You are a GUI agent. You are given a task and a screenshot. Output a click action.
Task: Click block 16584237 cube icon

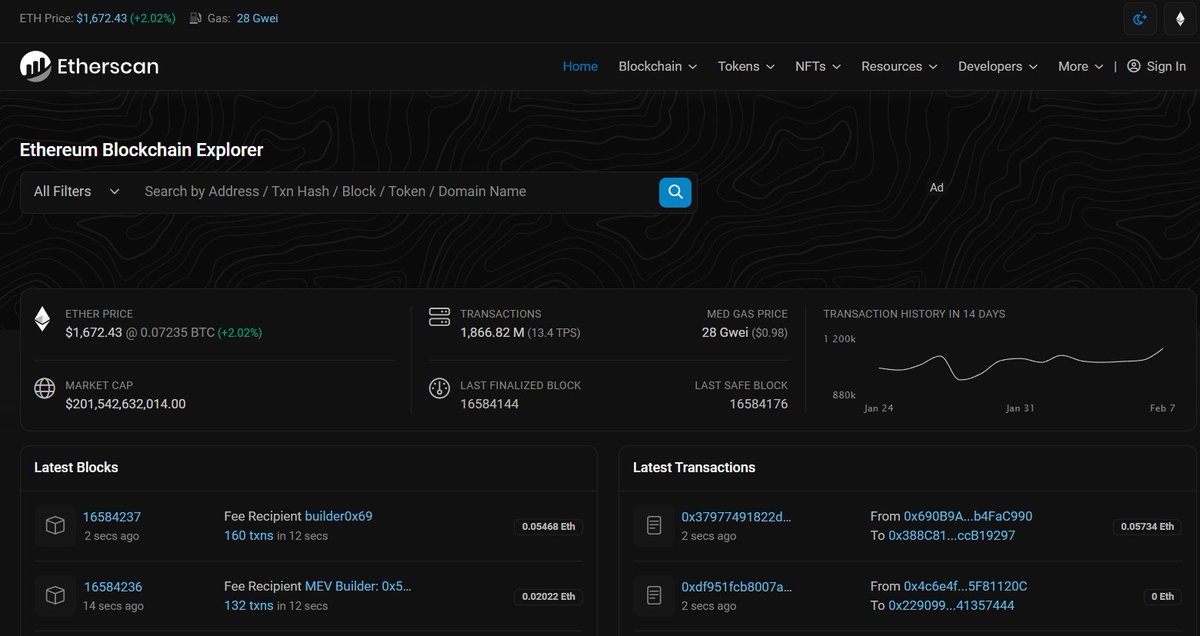(55, 526)
